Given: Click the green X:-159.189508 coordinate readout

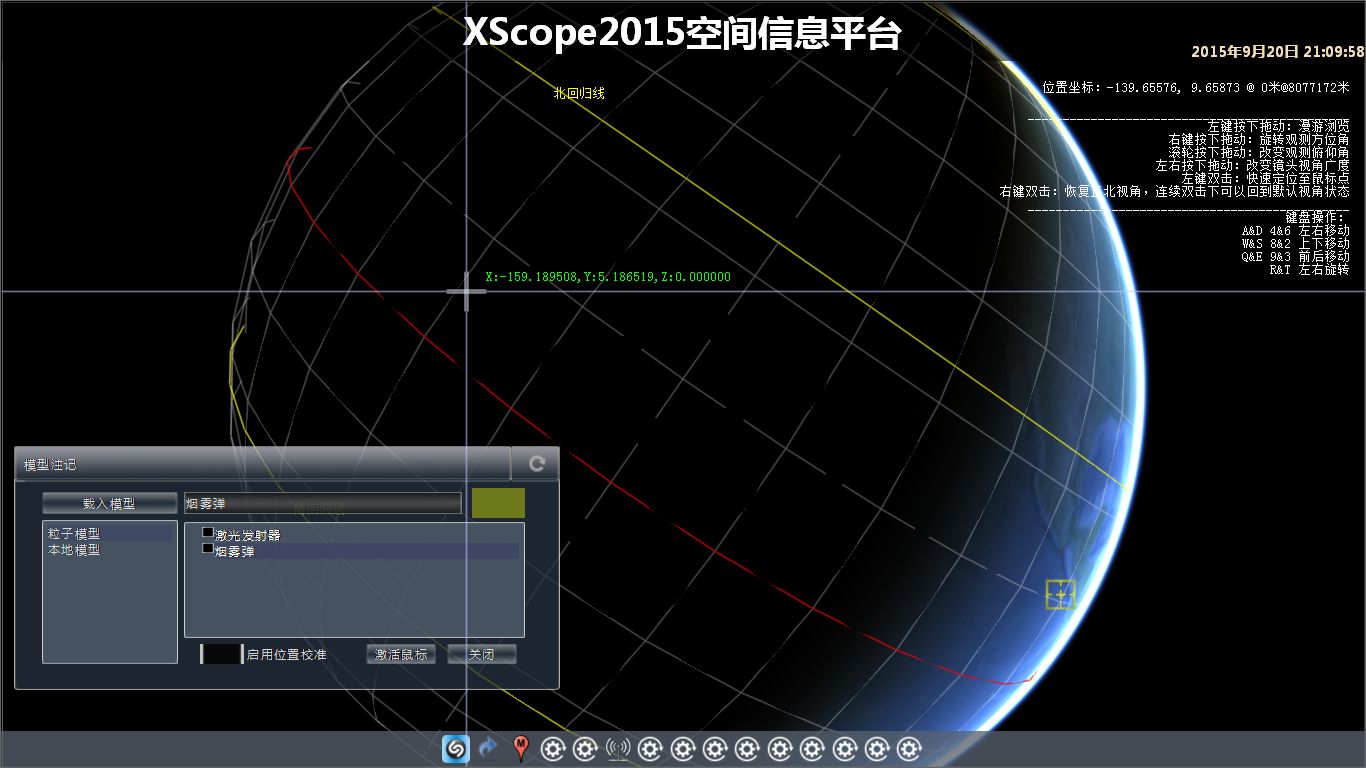Looking at the screenshot, I should pyautogui.click(x=608, y=277).
